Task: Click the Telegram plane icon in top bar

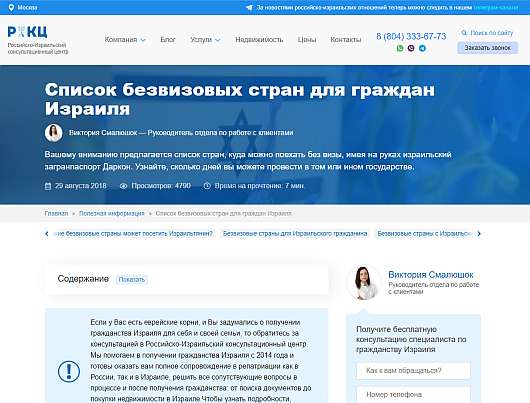Action: click(x=249, y=7)
